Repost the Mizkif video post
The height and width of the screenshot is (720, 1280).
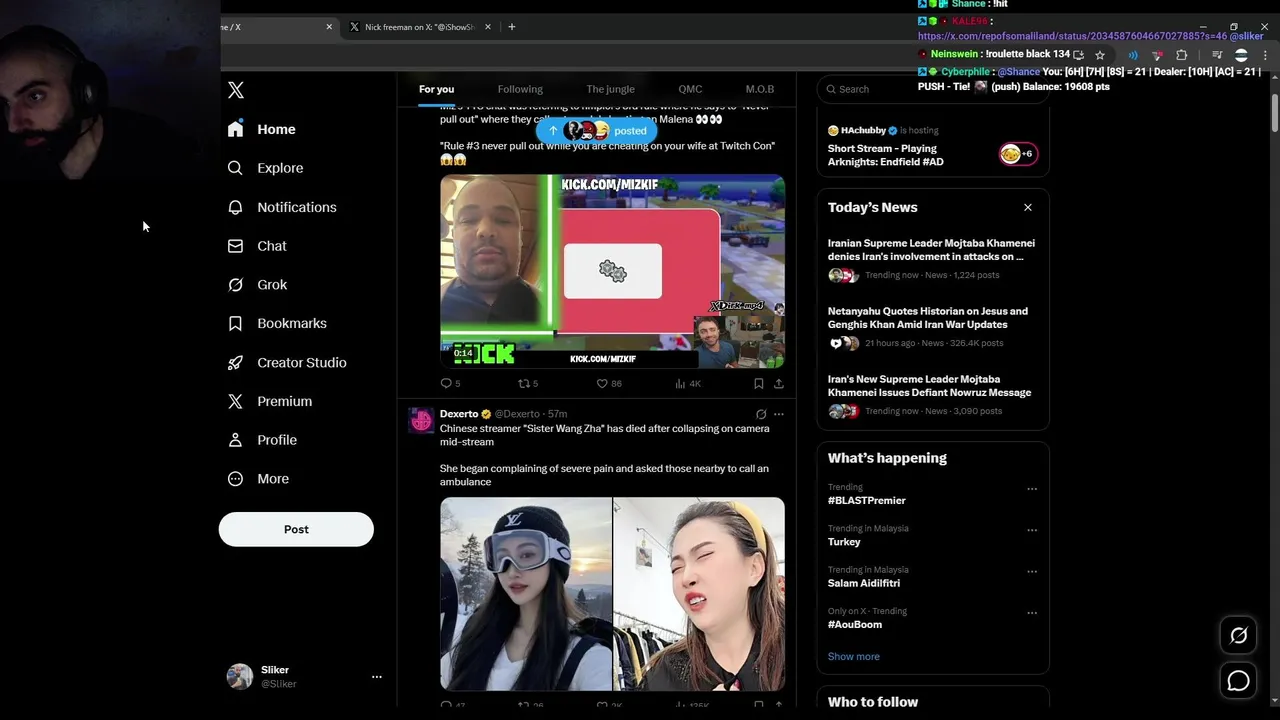[x=527, y=383]
